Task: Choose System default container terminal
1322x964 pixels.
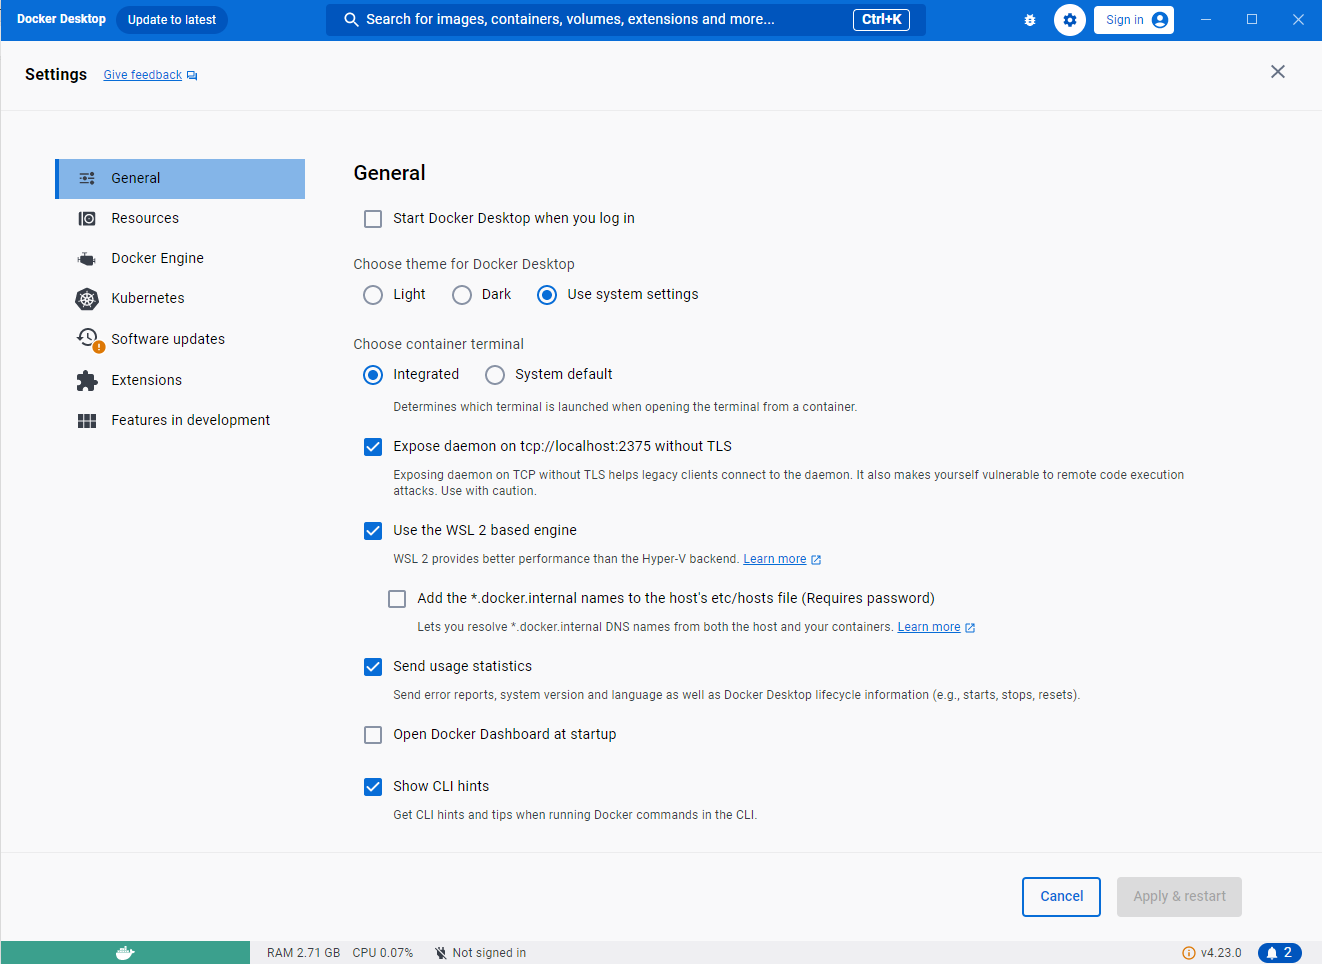Action: pyautogui.click(x=495, y=375)
